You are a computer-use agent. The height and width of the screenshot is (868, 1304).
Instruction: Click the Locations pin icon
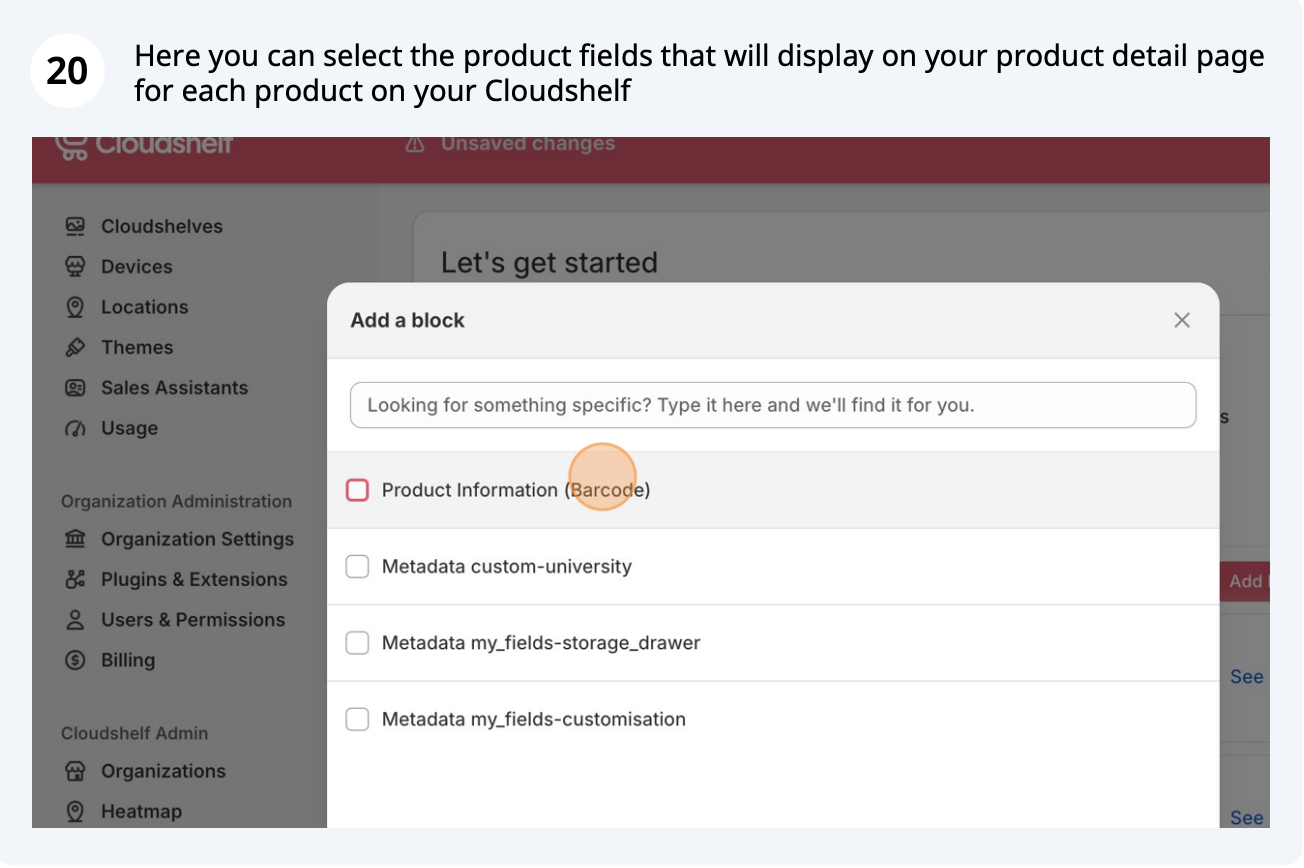pos(75,307)
